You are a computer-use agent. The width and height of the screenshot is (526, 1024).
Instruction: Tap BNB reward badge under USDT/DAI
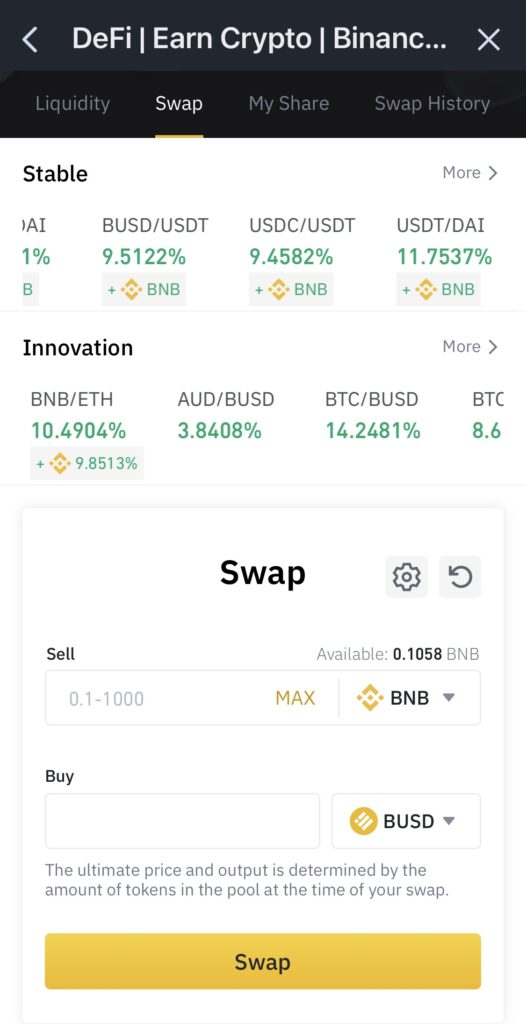(x=438, y=289)
